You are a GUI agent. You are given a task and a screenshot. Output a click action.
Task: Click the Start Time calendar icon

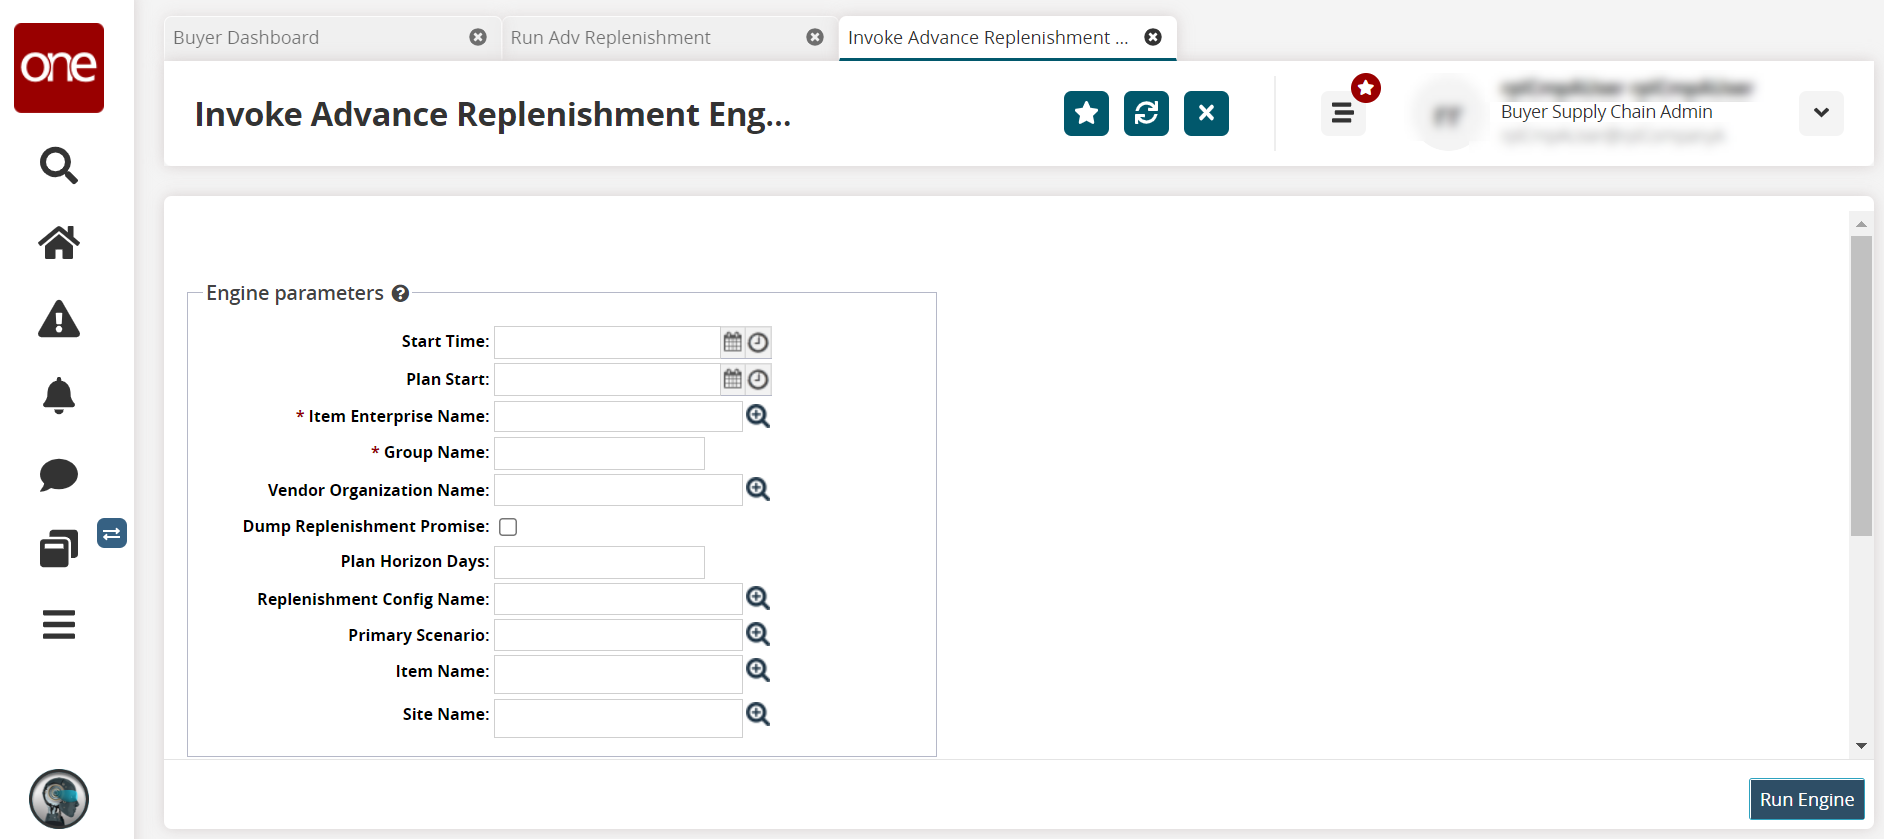[x=733, y=342]
